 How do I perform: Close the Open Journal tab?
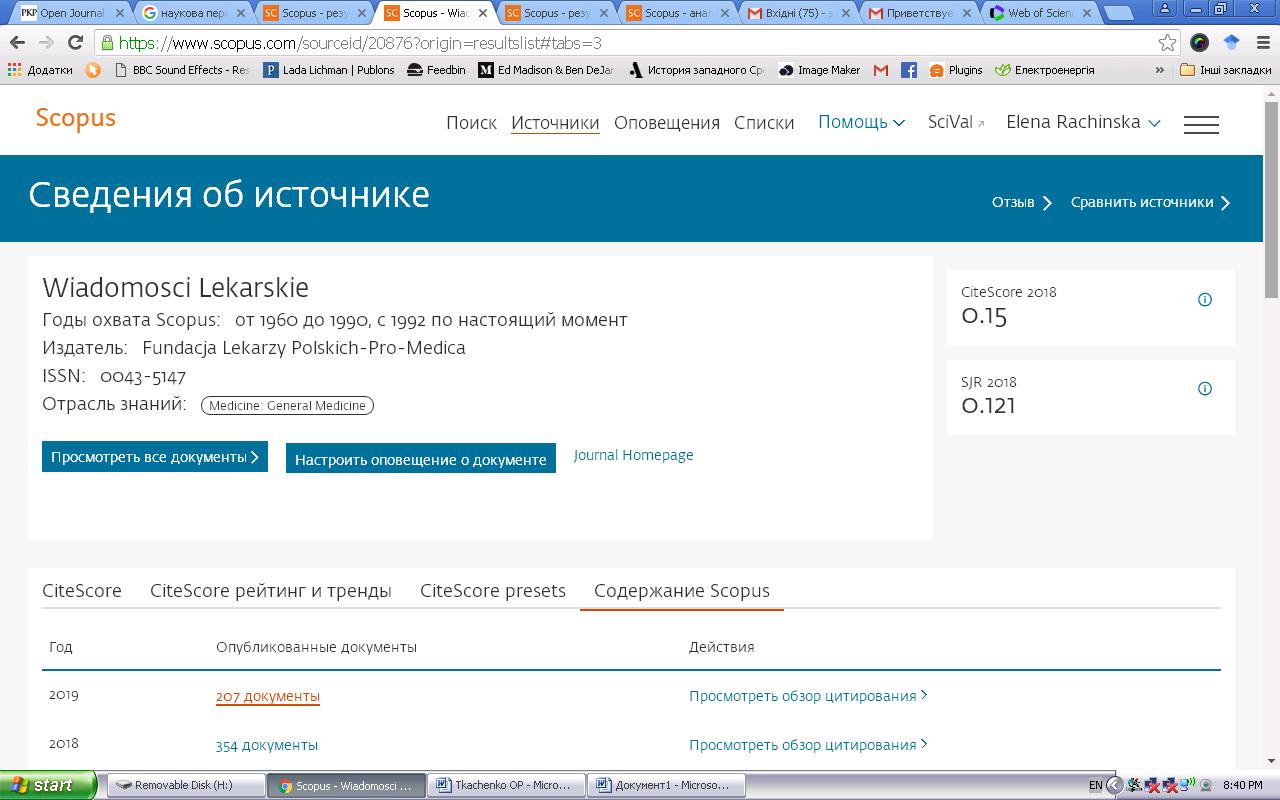(119, 13)
